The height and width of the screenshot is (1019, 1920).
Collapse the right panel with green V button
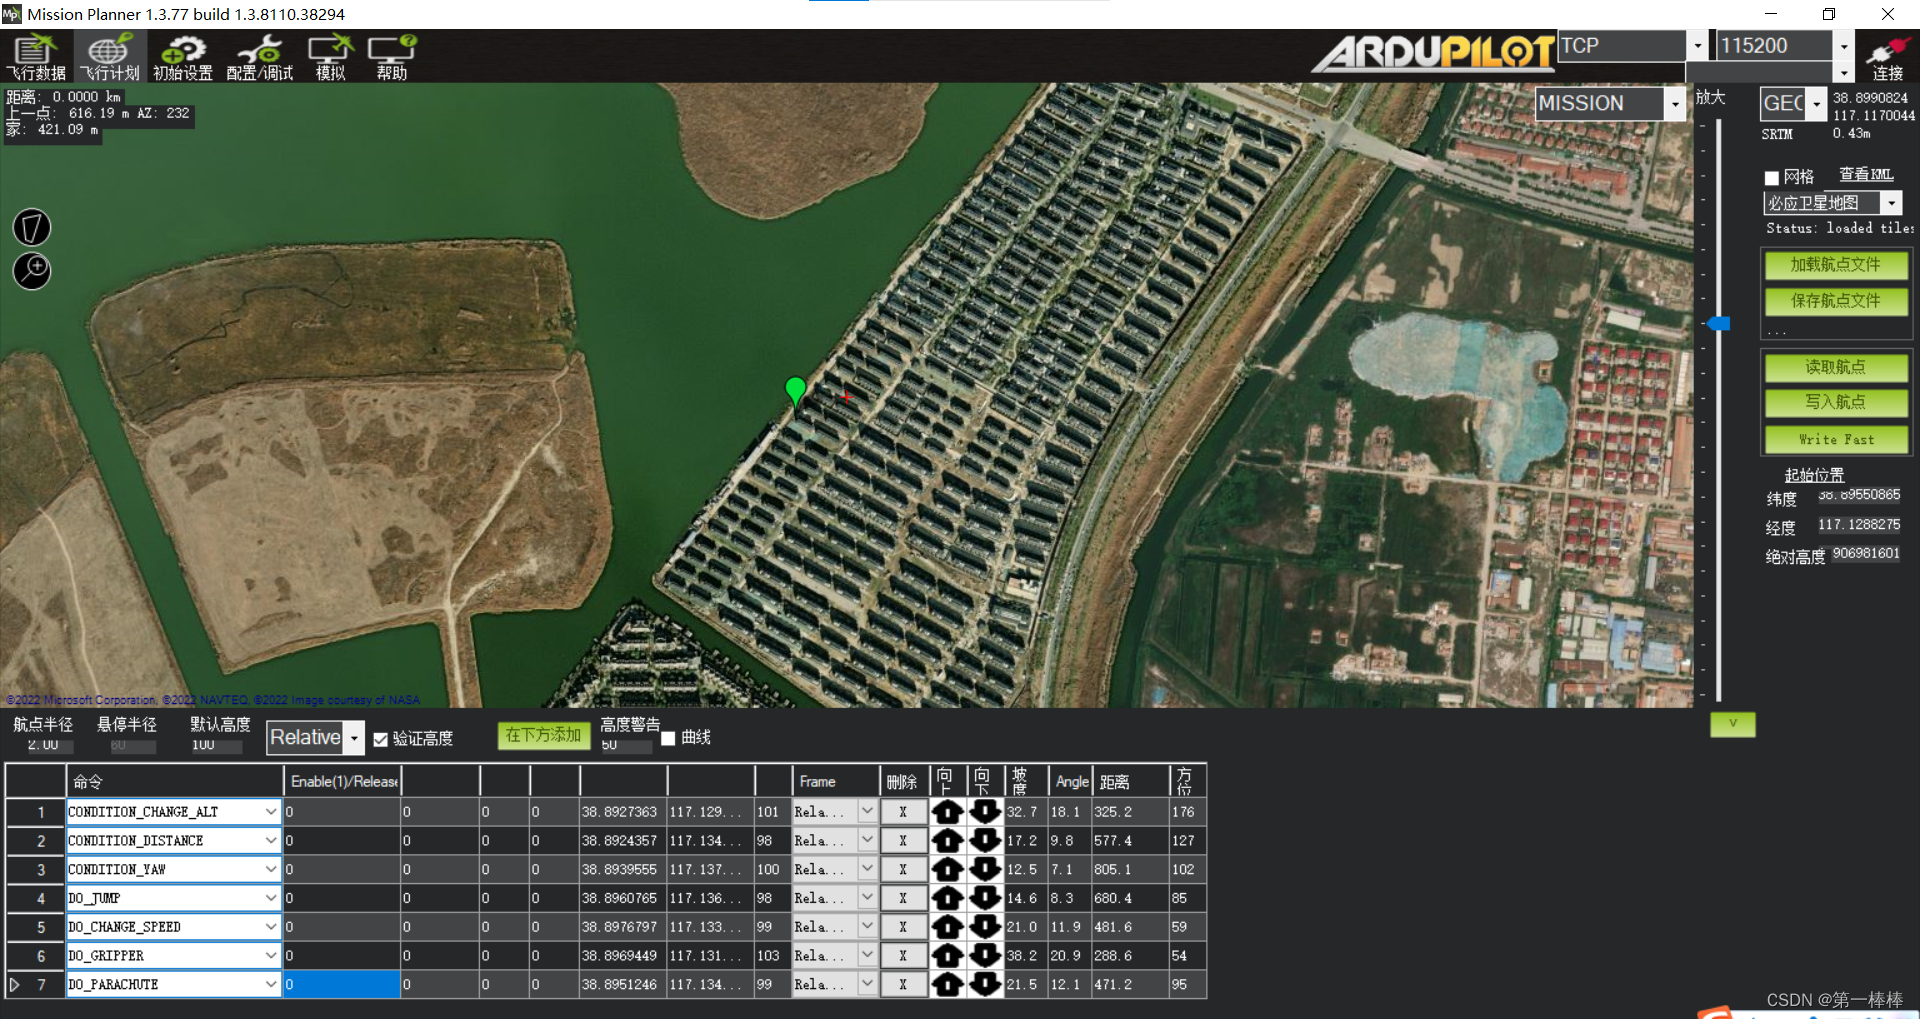click(1733, 724)
